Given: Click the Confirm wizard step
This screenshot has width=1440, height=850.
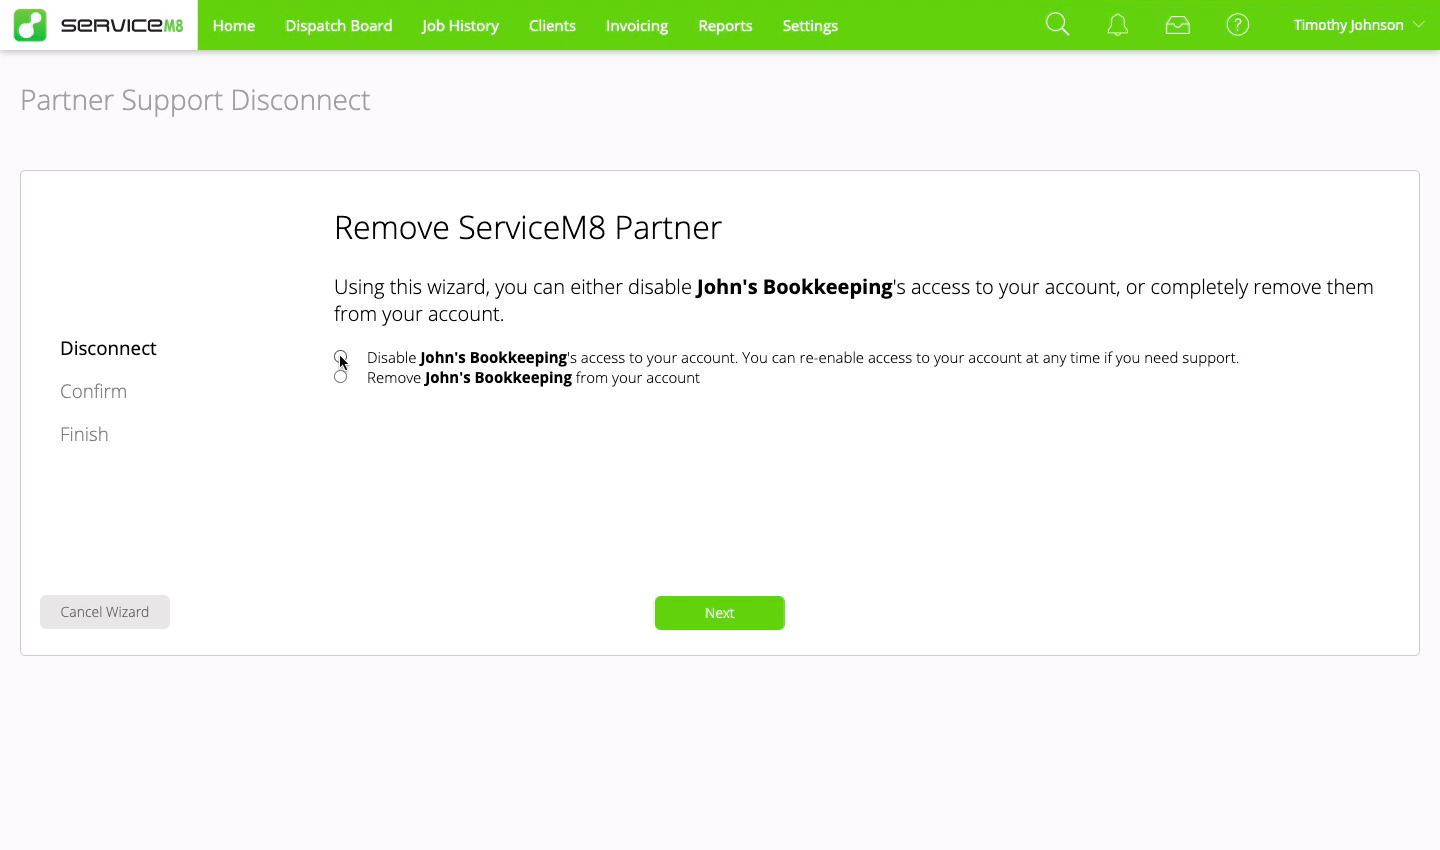Looking at the screenshot, I should [x=93, y=391].
